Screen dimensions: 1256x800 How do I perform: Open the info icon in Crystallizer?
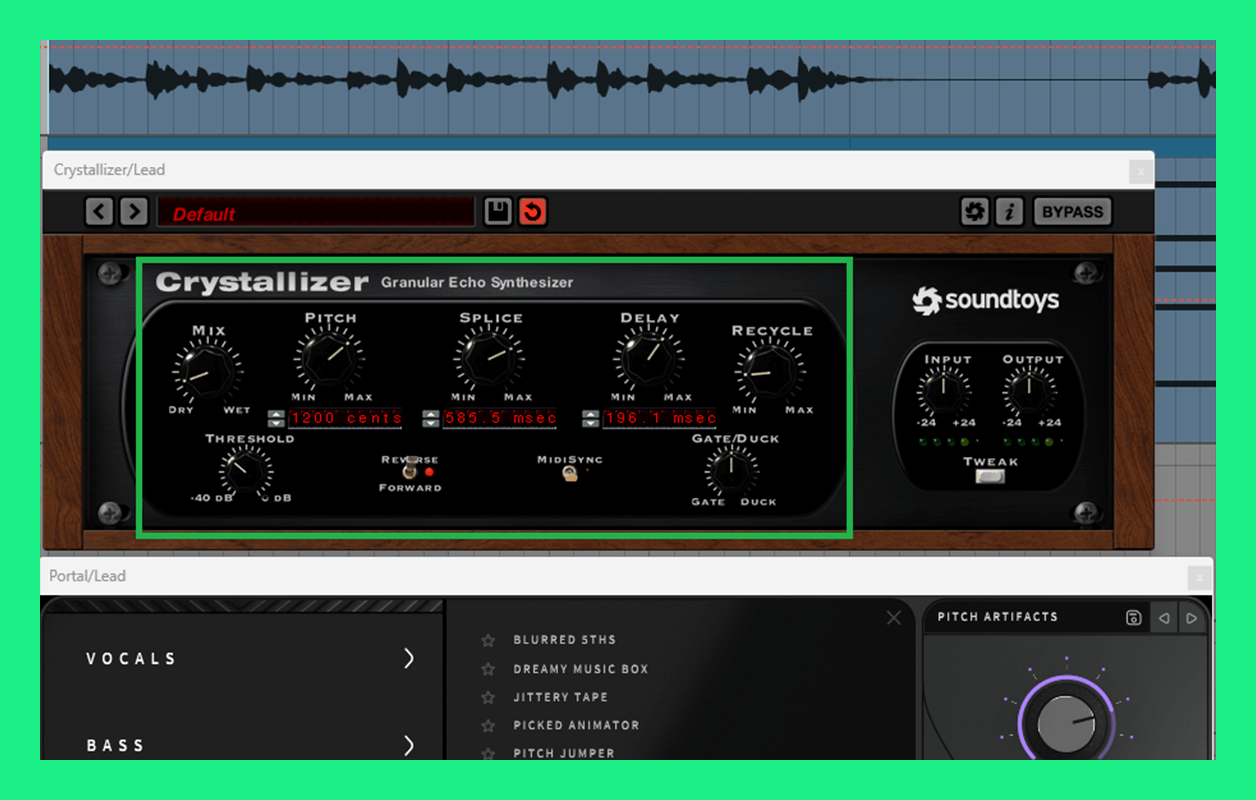1010,212
